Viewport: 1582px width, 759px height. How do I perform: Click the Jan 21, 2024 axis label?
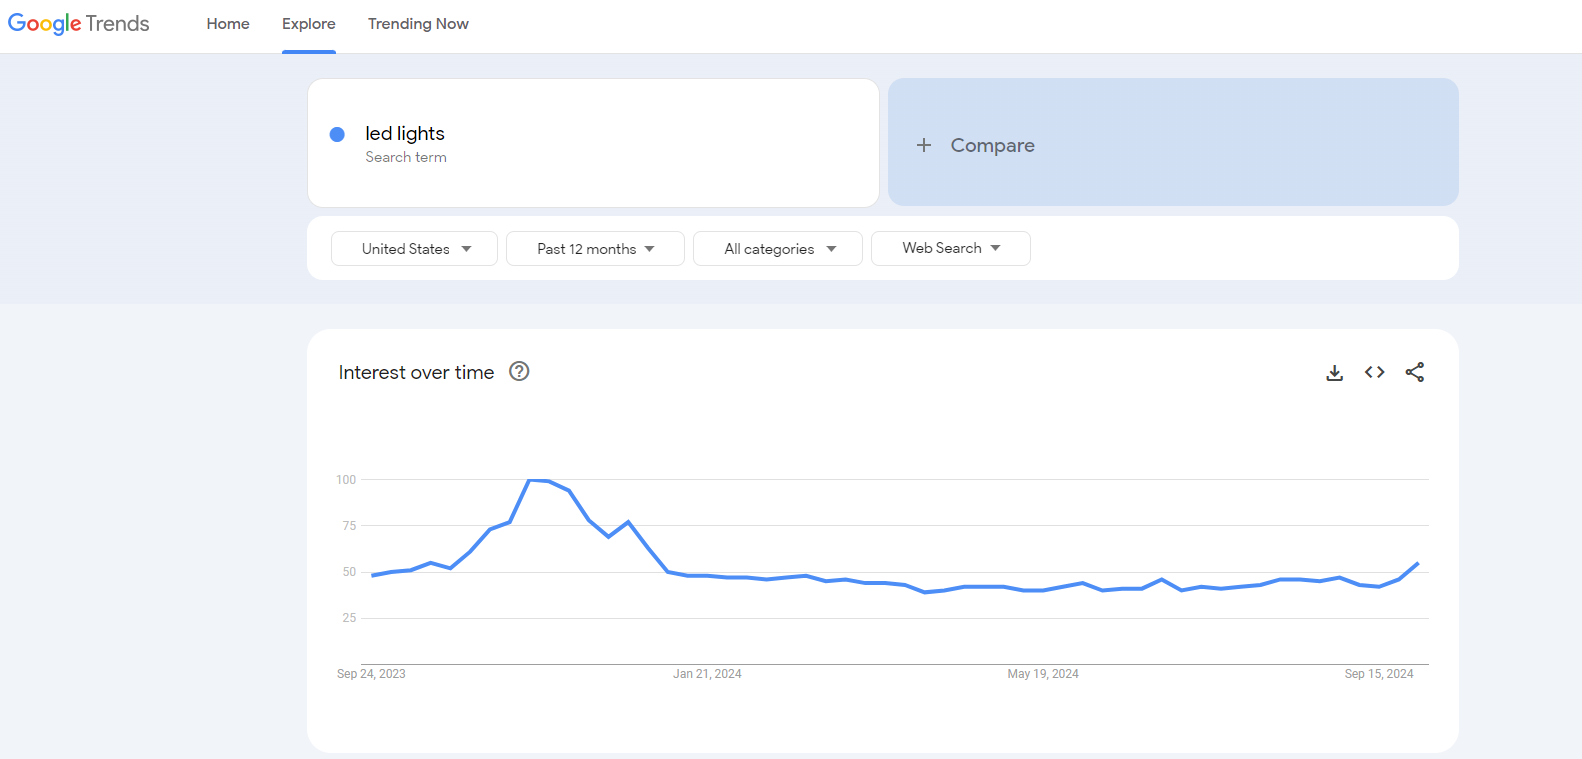[707, 674]
